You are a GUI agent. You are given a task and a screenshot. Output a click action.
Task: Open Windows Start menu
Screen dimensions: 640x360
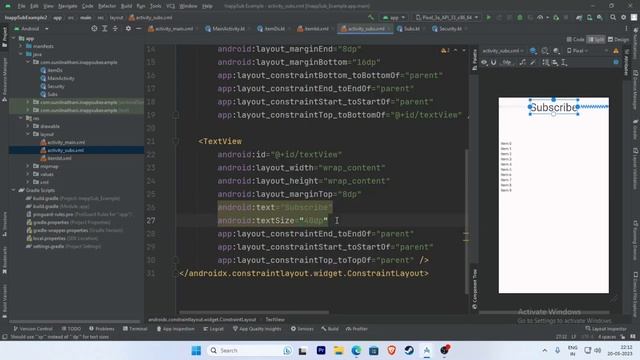tap(196, 350)
